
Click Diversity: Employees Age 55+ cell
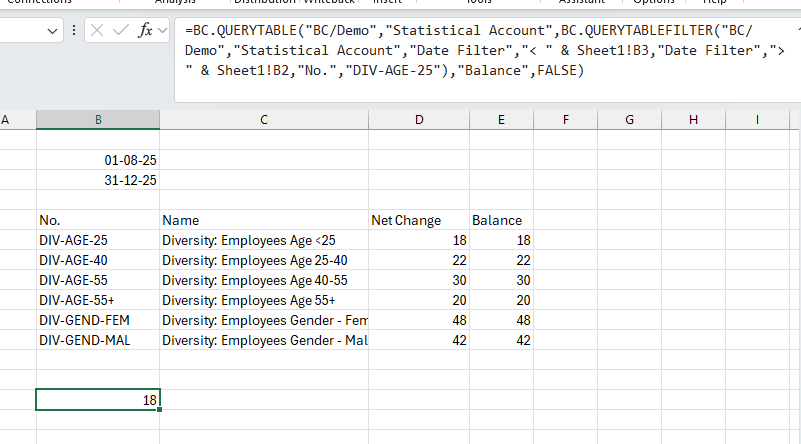264,300
